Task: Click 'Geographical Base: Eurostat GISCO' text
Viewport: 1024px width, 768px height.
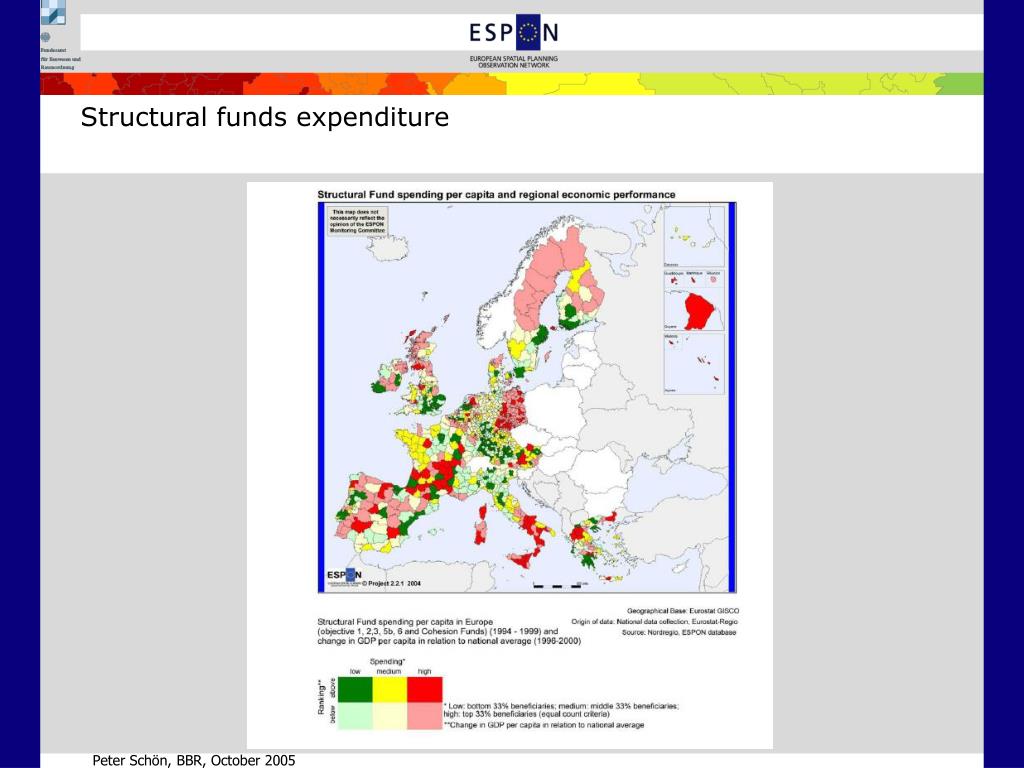Action: (683, 611)
